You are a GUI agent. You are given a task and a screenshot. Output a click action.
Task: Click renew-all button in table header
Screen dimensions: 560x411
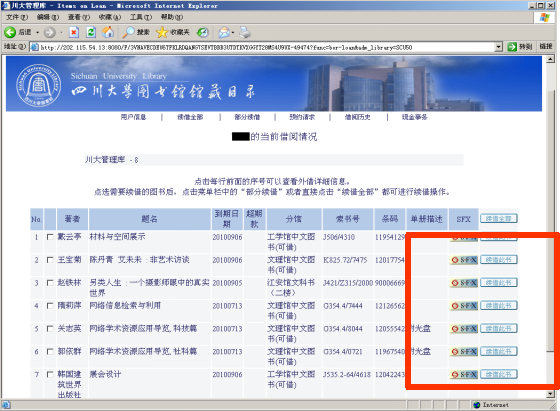pyautogui.click(x=499, y=218)
